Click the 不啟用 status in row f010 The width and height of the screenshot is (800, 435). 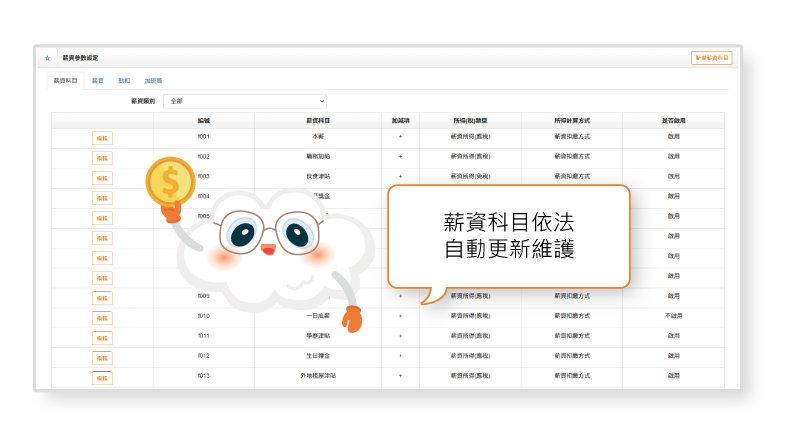[673, 316]
